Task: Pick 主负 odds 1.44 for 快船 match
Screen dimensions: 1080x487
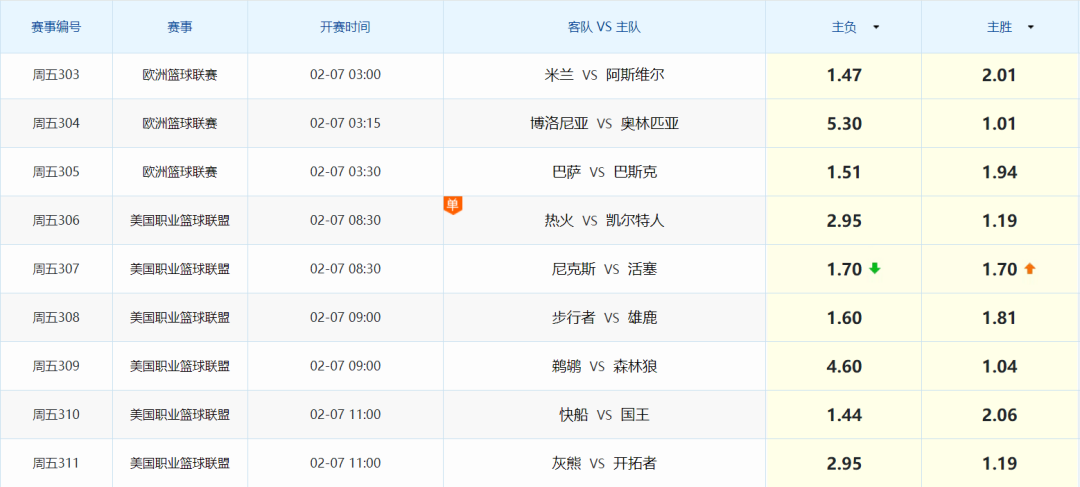Action: coord(844,415)
